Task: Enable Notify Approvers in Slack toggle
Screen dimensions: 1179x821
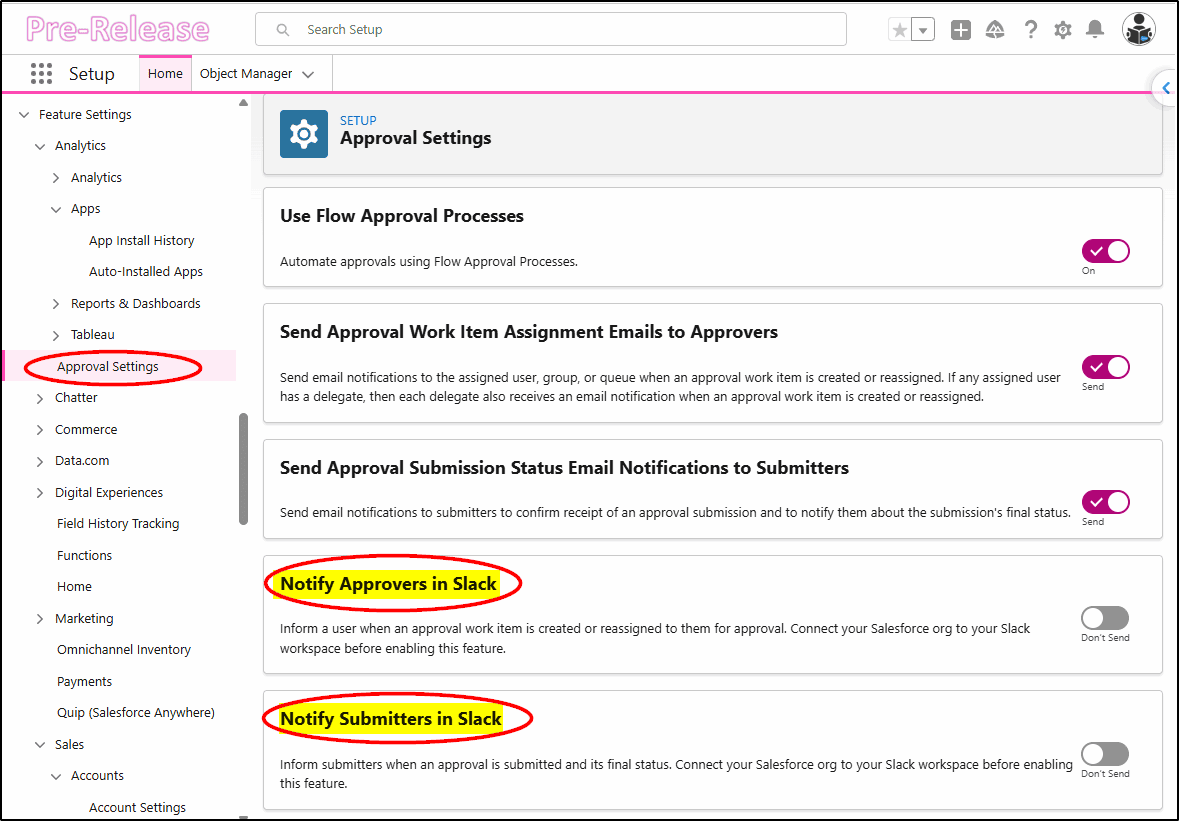Action: [x=1105, y=618]
